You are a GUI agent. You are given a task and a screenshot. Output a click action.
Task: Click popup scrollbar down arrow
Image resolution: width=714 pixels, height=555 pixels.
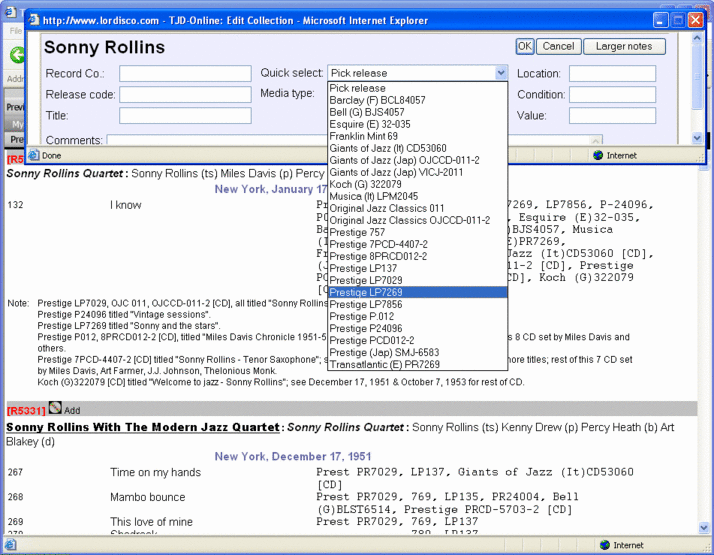pyautogui.click(x=697, y=137)
